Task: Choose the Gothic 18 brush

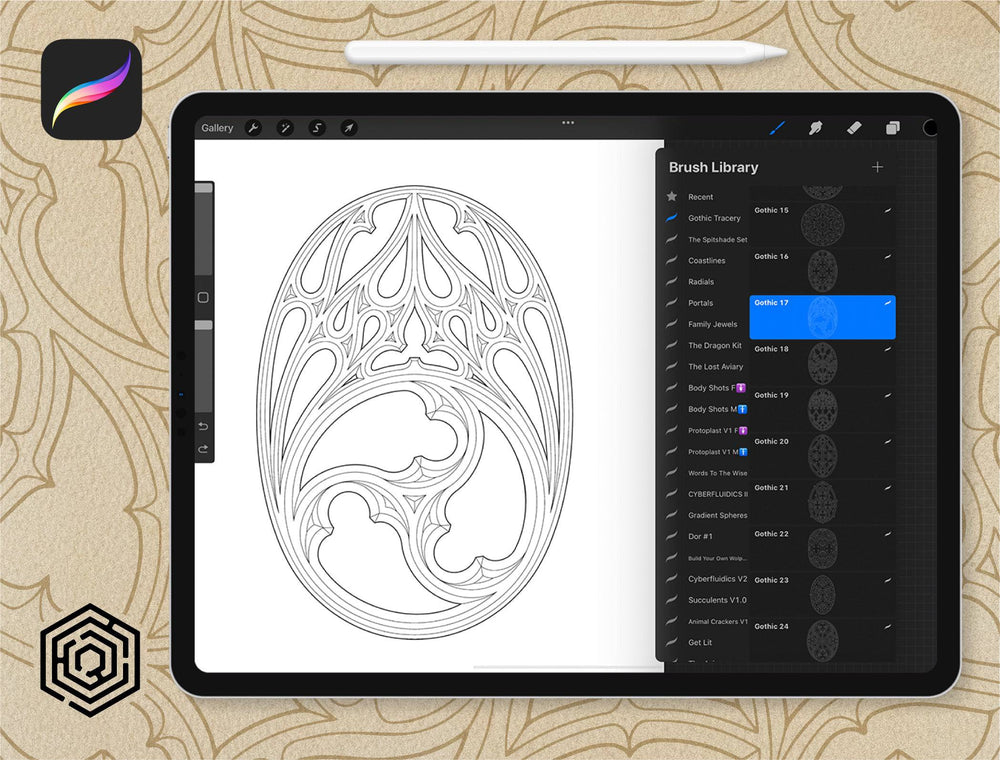Action: (x=822, y=362)
